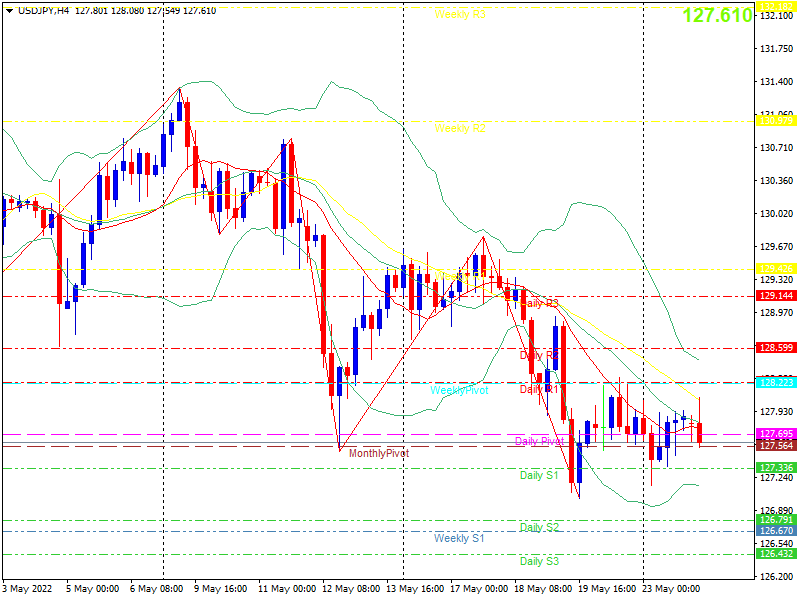
Task: Click the Weekly R3 level label
Action: 460,15
